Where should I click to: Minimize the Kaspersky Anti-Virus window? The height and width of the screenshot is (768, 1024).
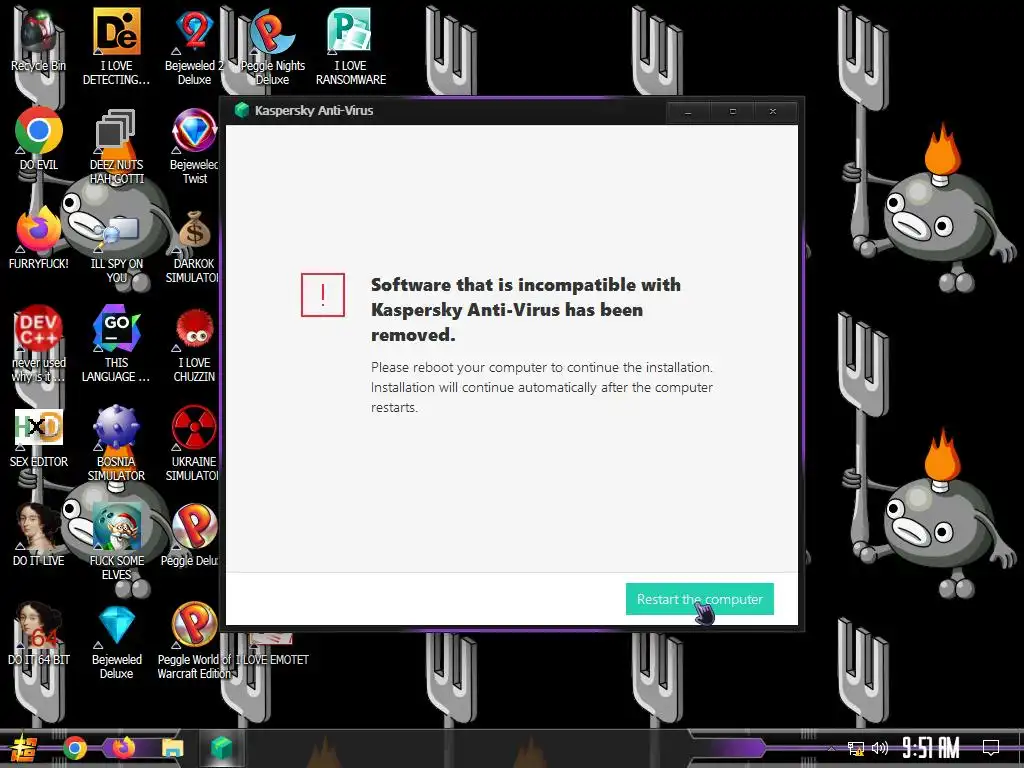coord(688,112)
